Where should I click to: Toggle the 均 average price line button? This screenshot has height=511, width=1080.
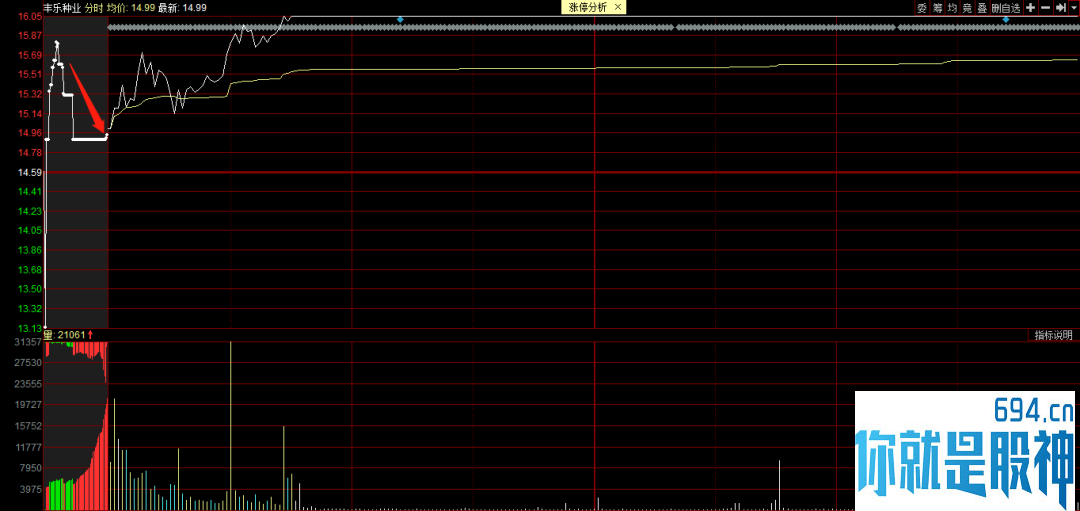(952, 8)
